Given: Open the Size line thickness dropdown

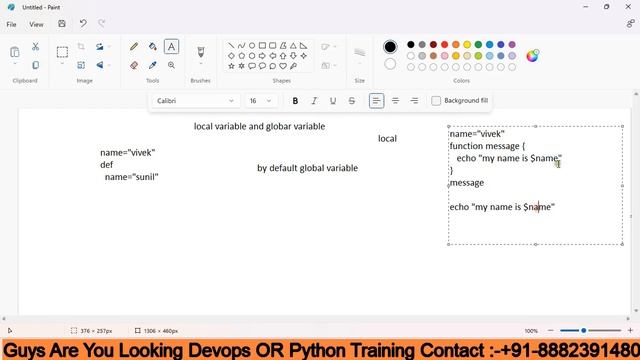Looking at the screenshot, I should pos(360,55).
